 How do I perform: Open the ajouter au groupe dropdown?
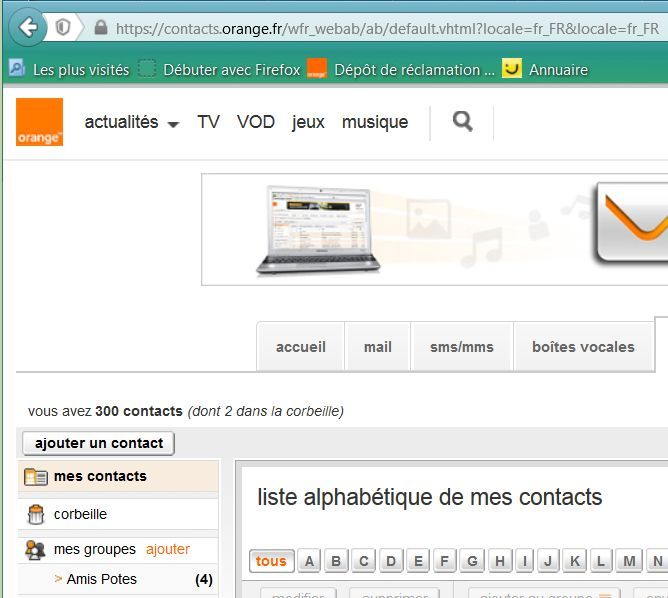(544, 593)
